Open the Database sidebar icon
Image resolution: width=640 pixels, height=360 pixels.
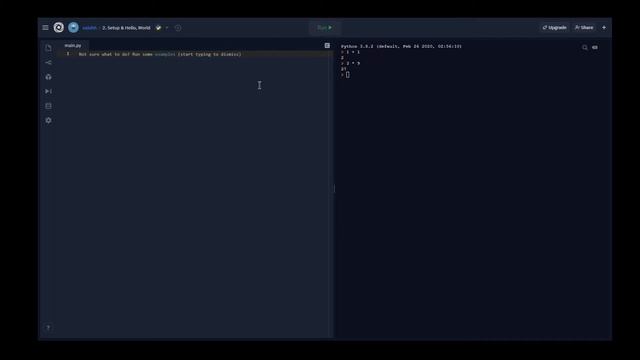tap(49, 106)
